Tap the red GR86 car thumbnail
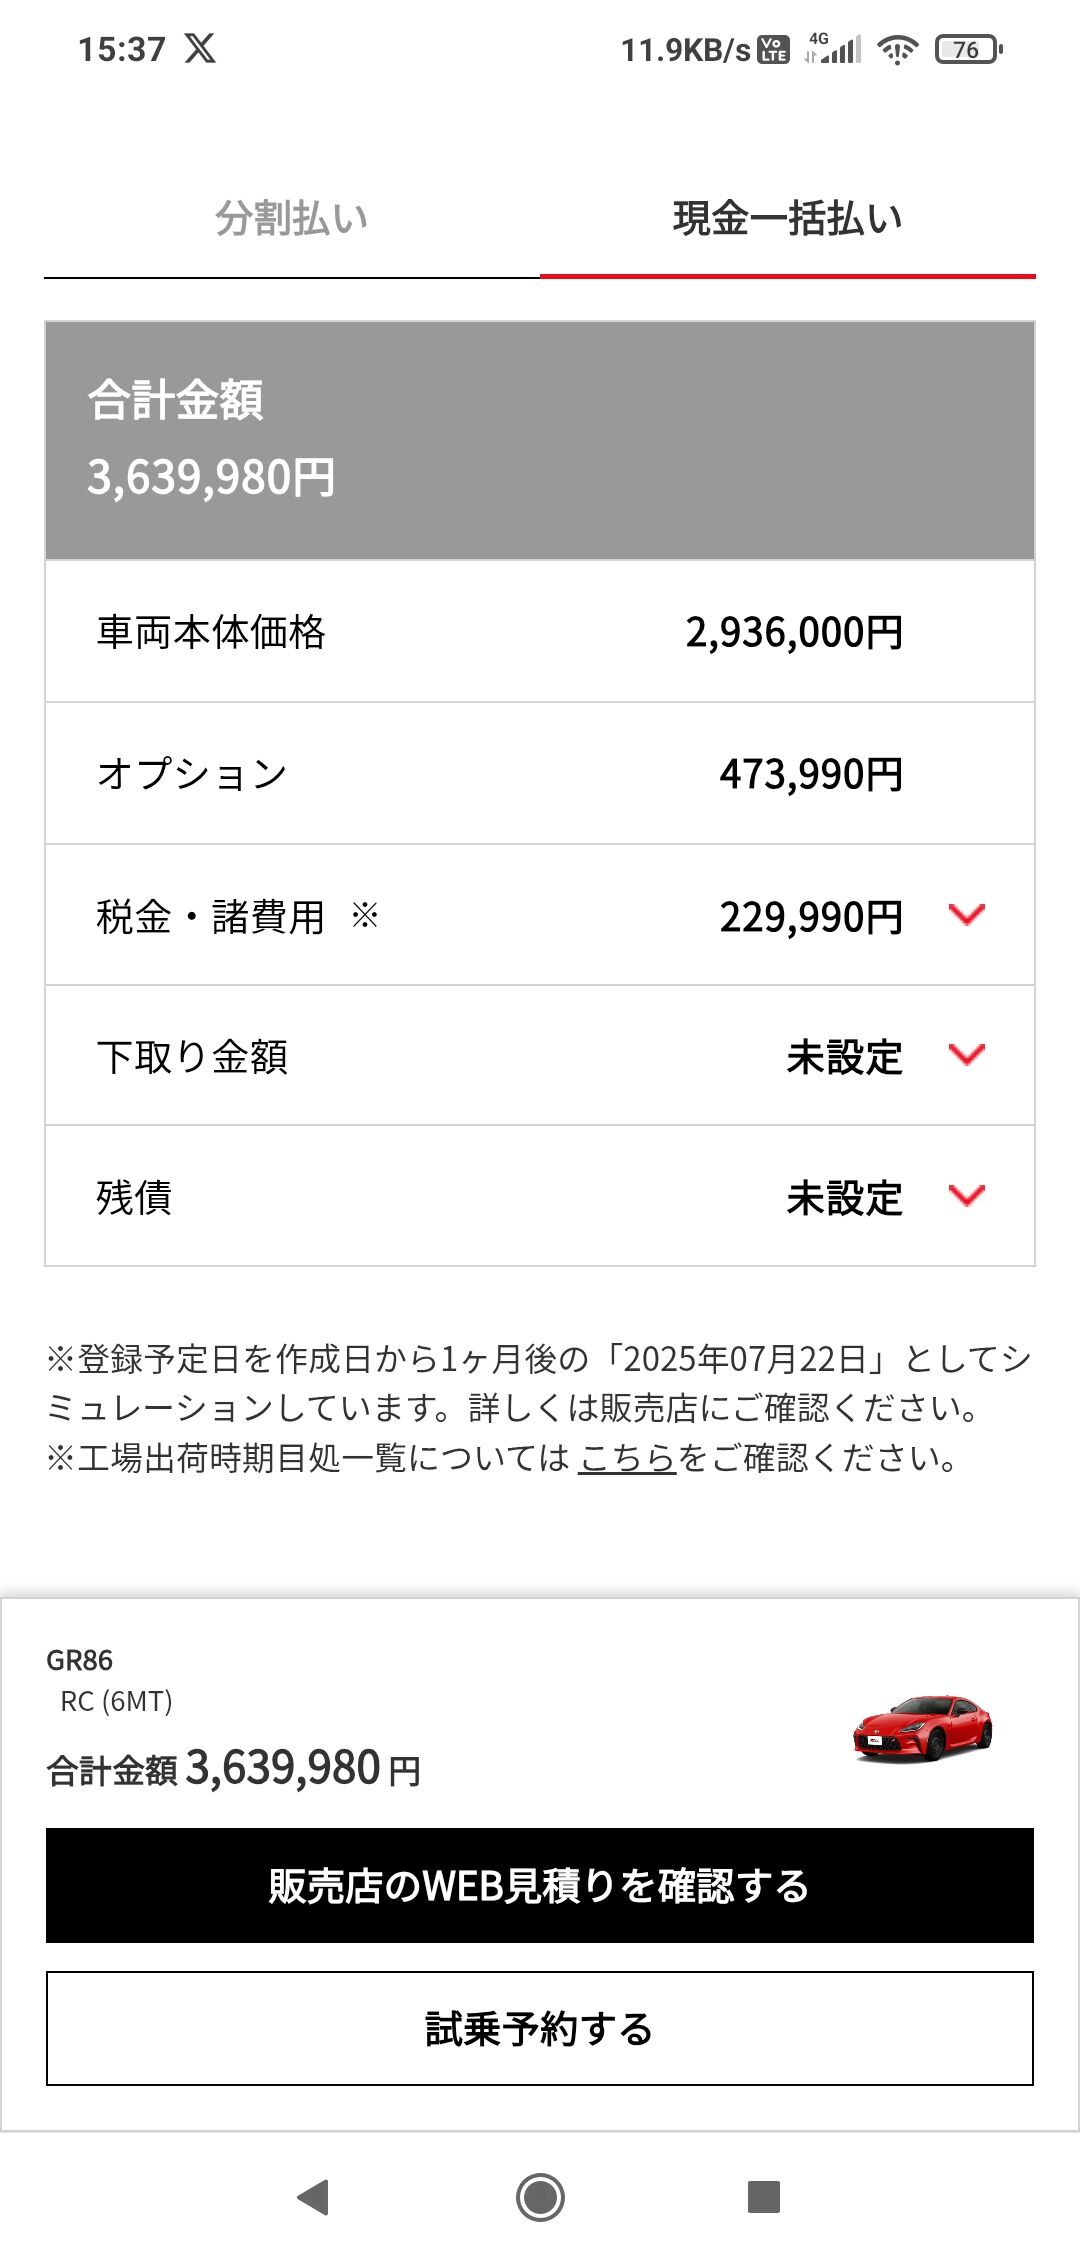This screenshot has height=2262, width=1080. click(922, 1728)
